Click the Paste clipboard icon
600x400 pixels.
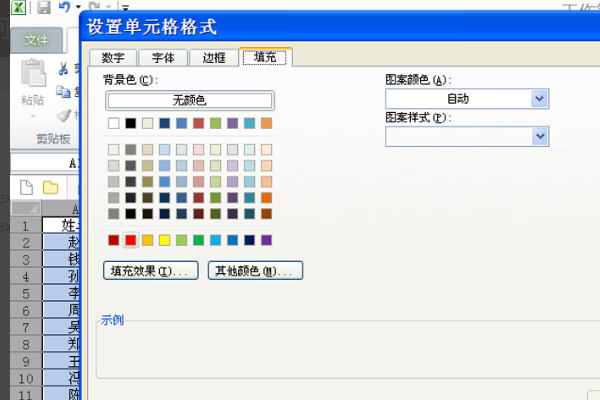point(33,77)
